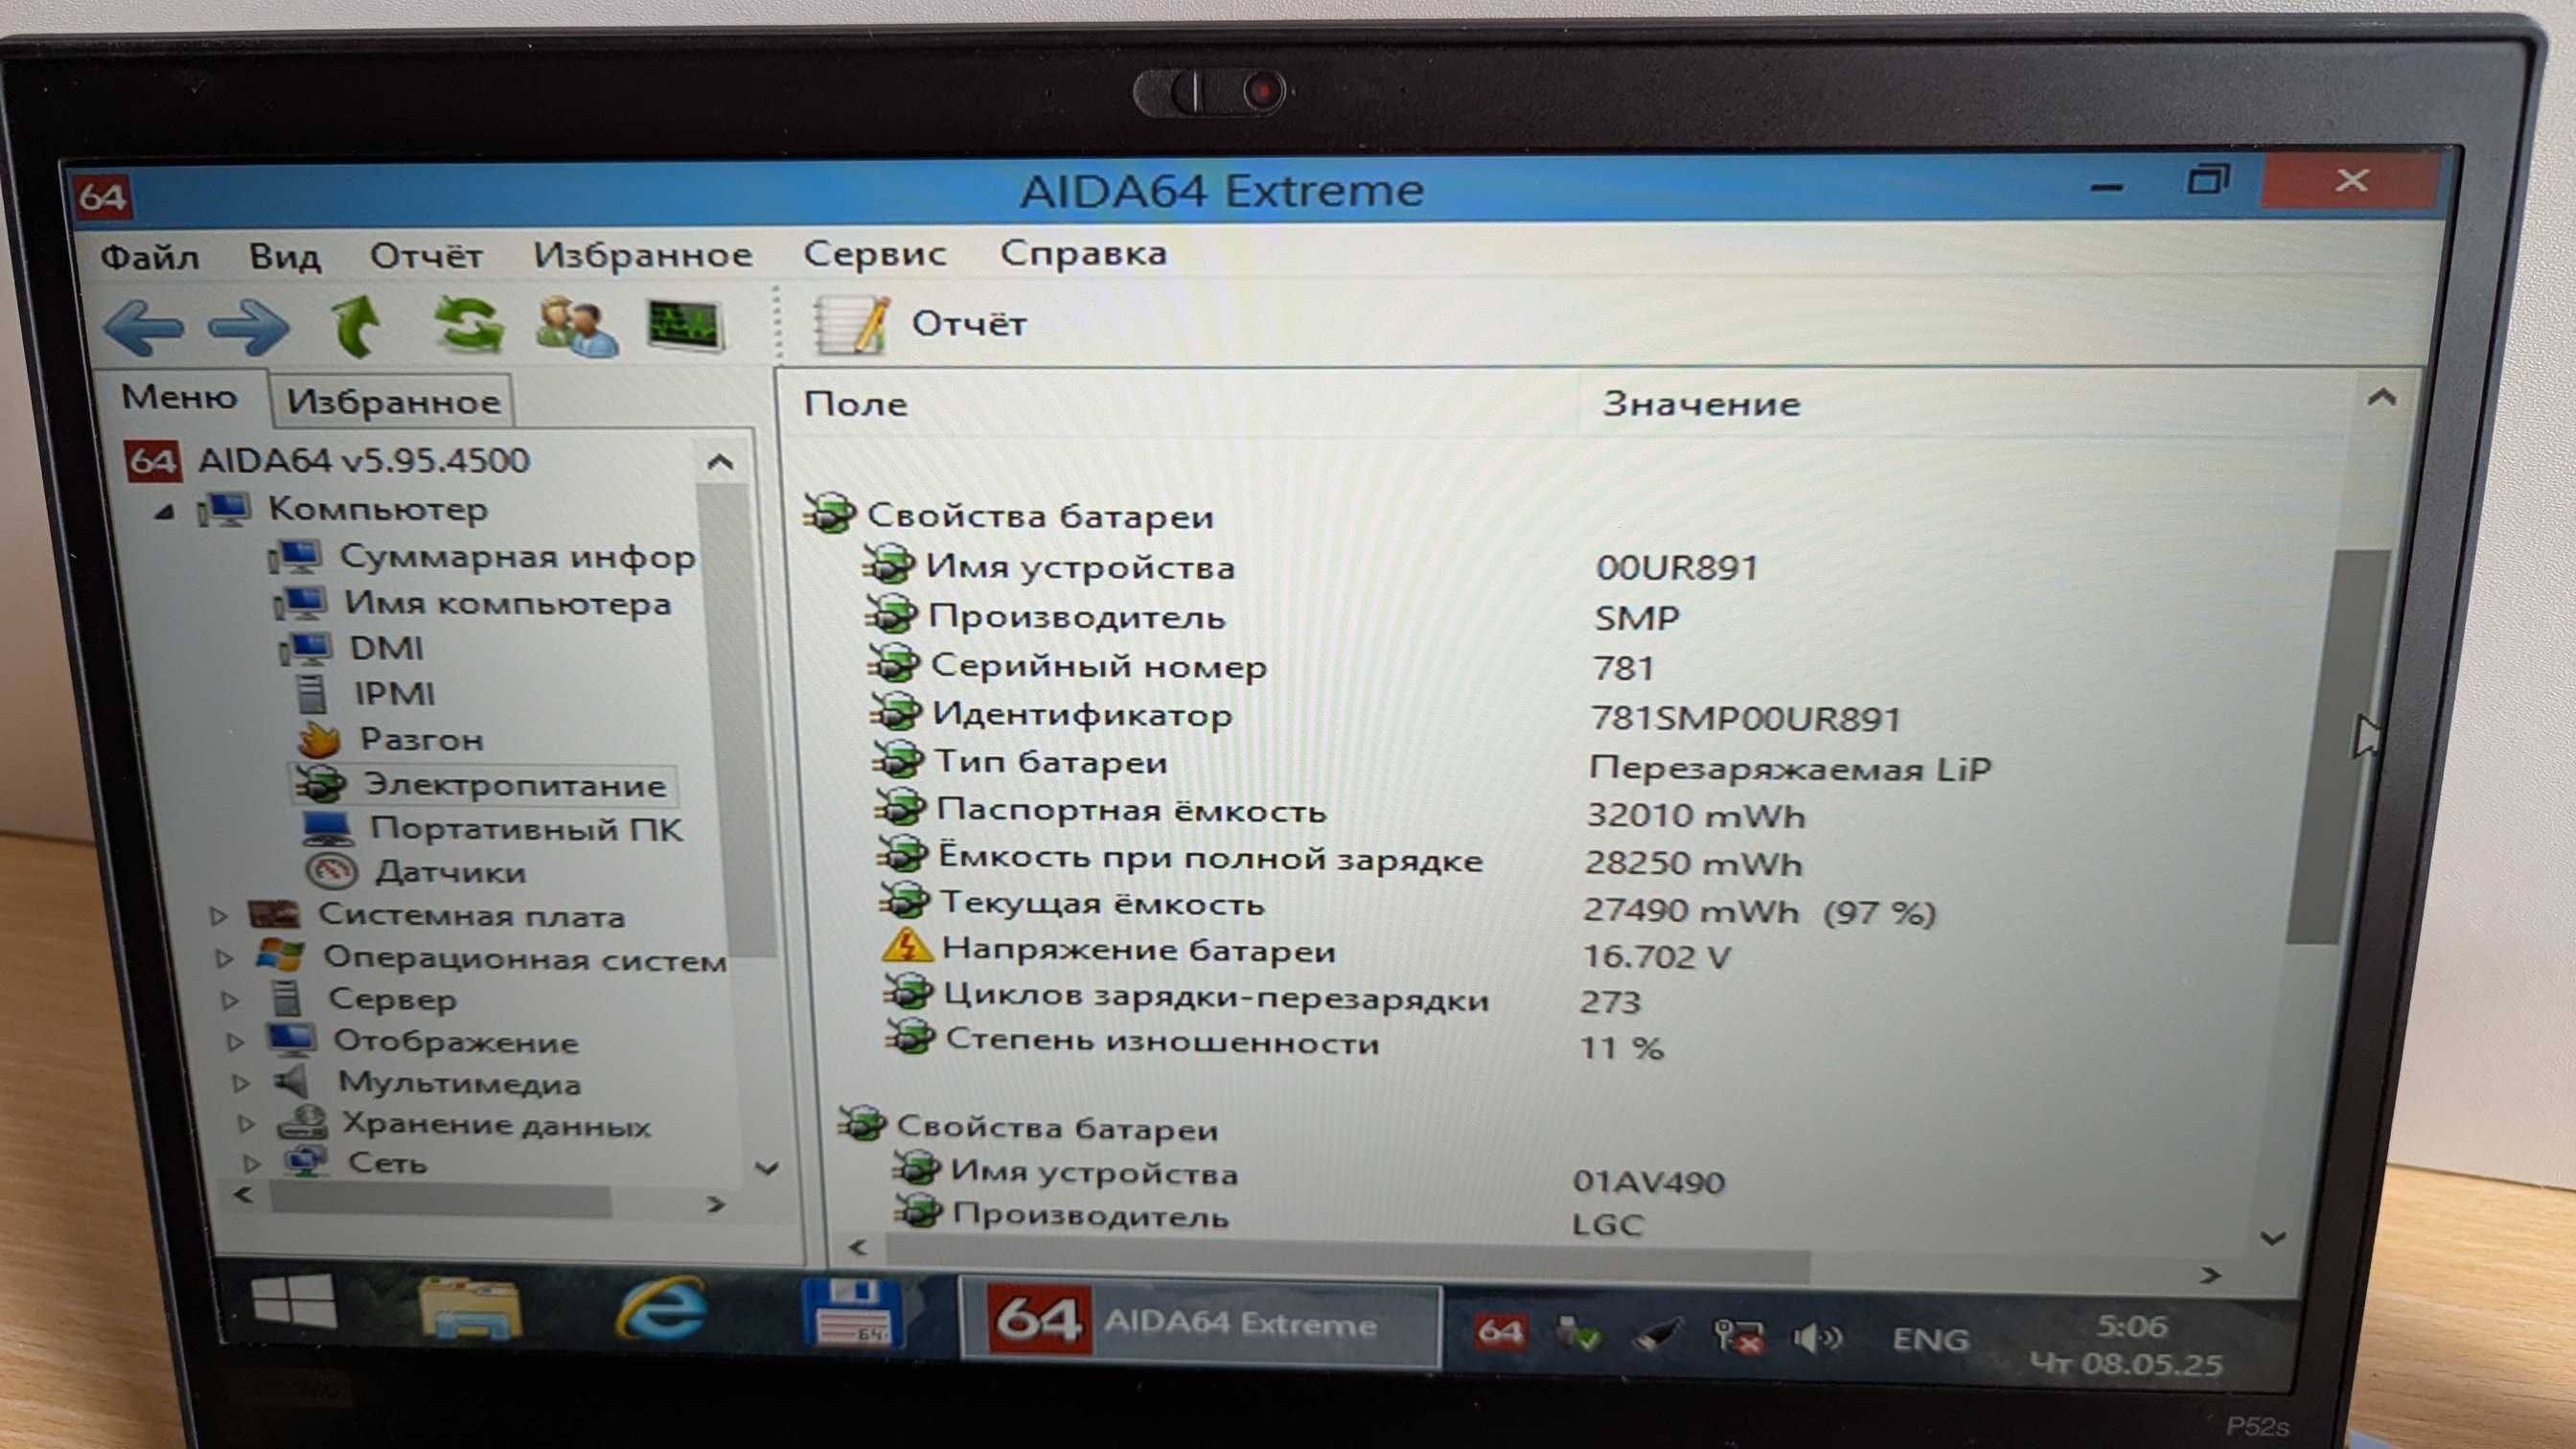Click the ENG language indicator

[1931, 1339]
